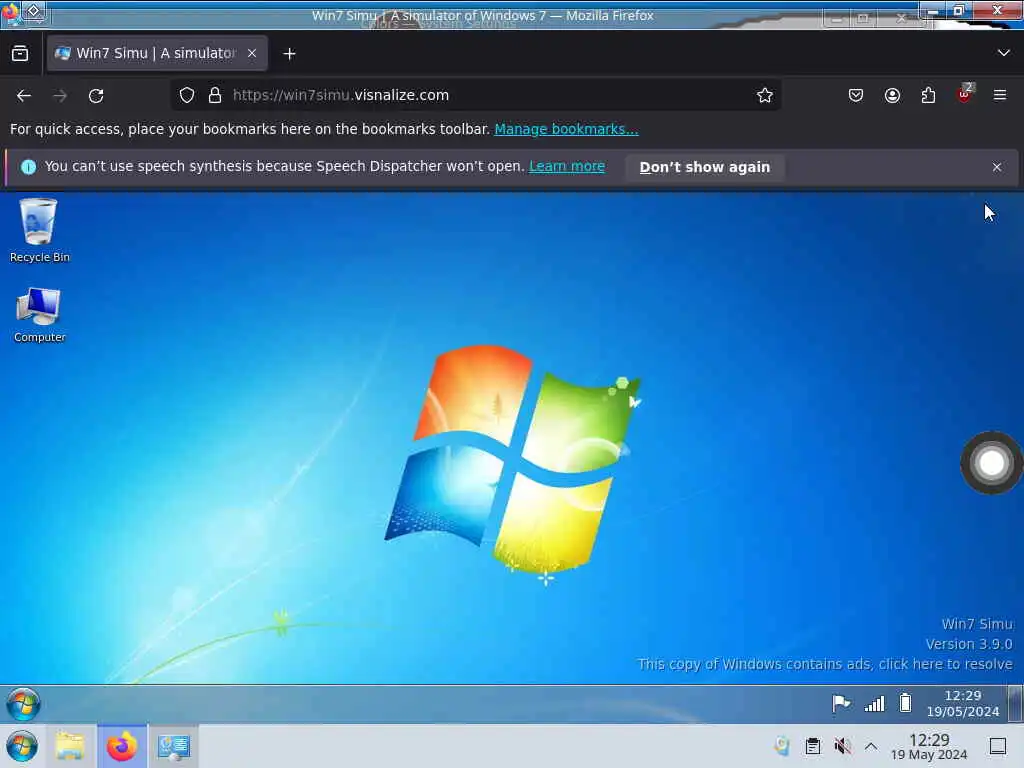Screen dimensions: 1024x768
Task: Go back with Firefox back arrow
Action: point(24,95)
